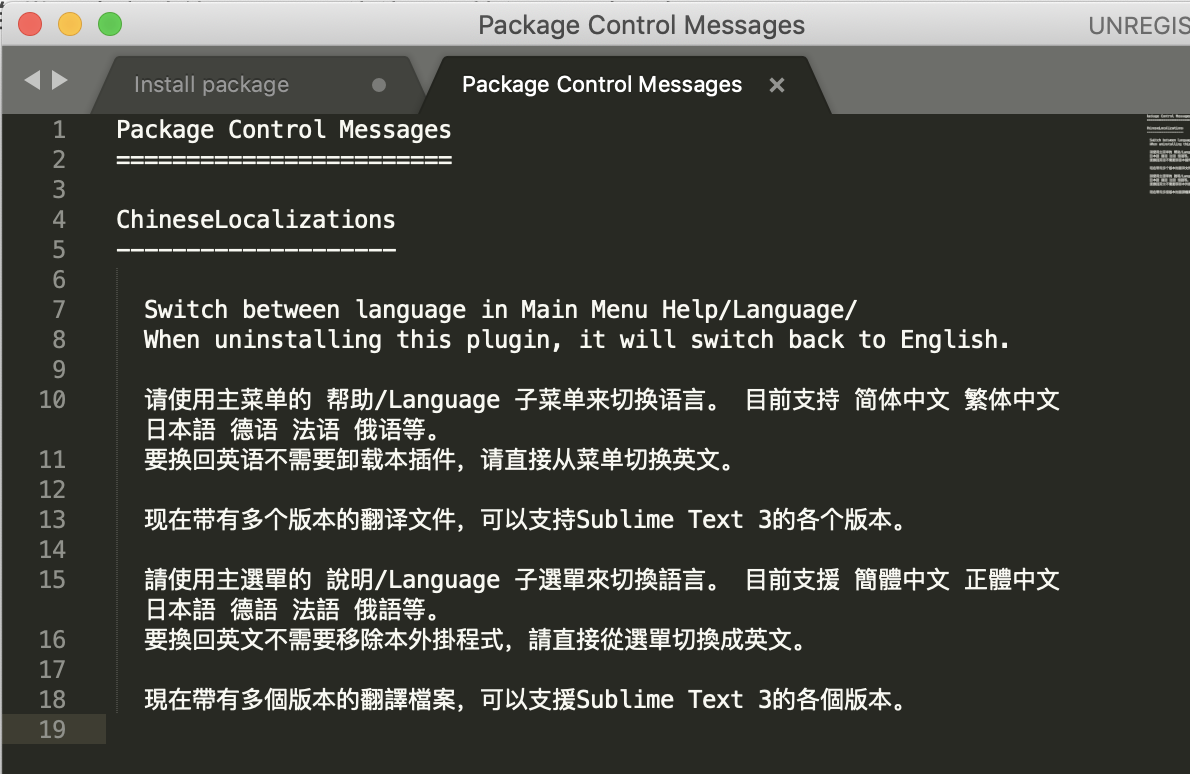
Task: Click line number 19 in the gutter
Action: point(52,729)
